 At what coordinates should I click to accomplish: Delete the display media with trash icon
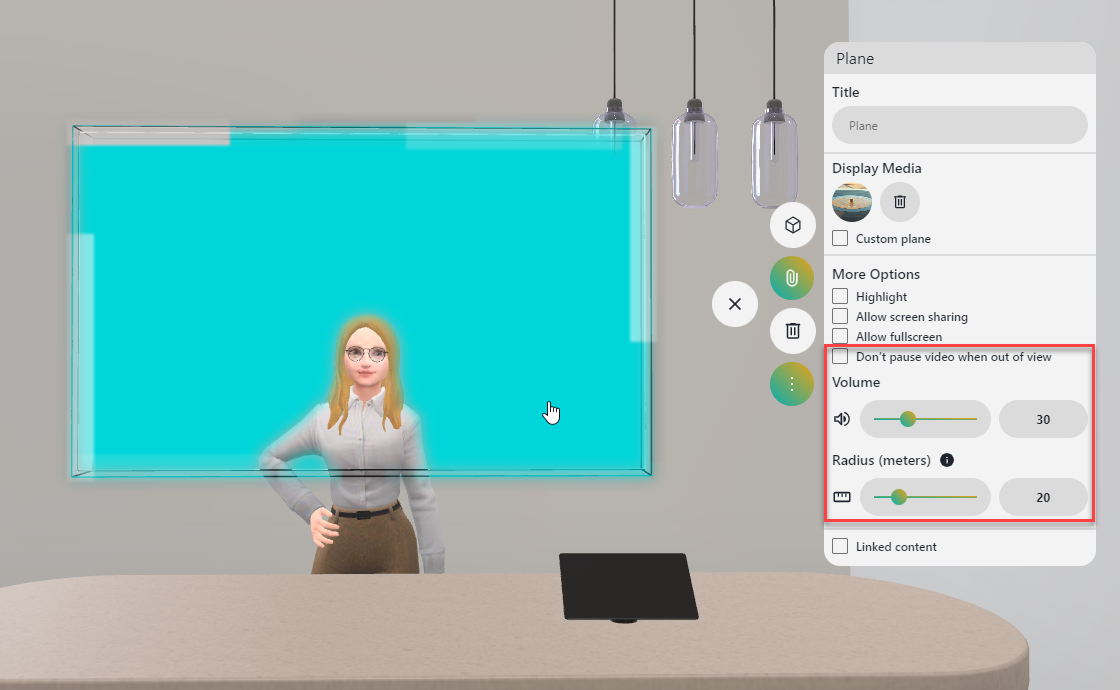pos(900,202)
